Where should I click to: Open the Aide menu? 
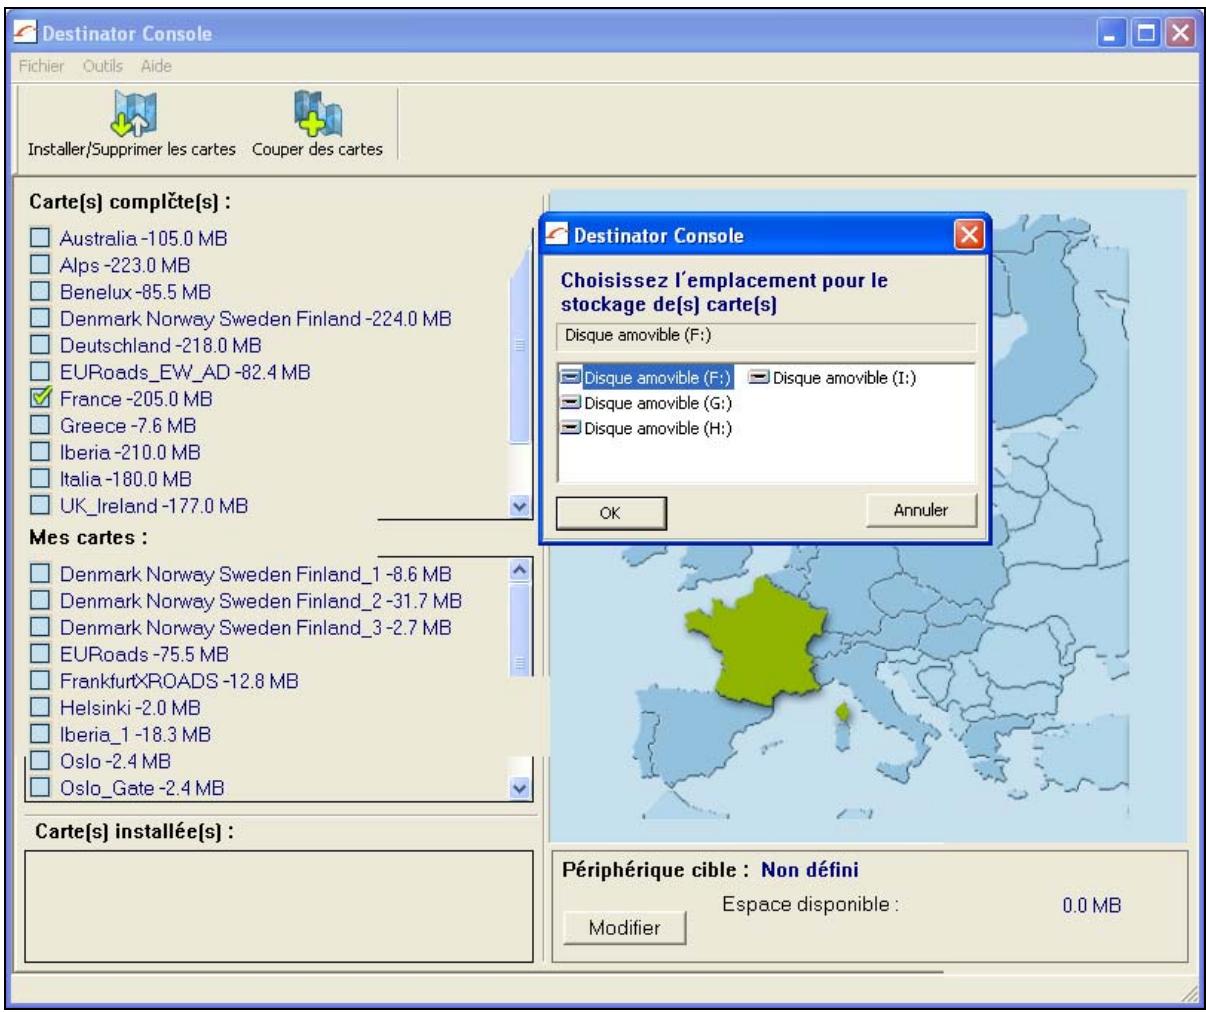[156, 66]
